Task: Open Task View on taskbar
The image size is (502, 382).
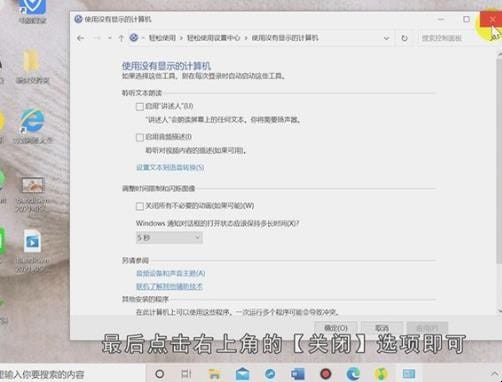Action: click(x=186, y=374)
